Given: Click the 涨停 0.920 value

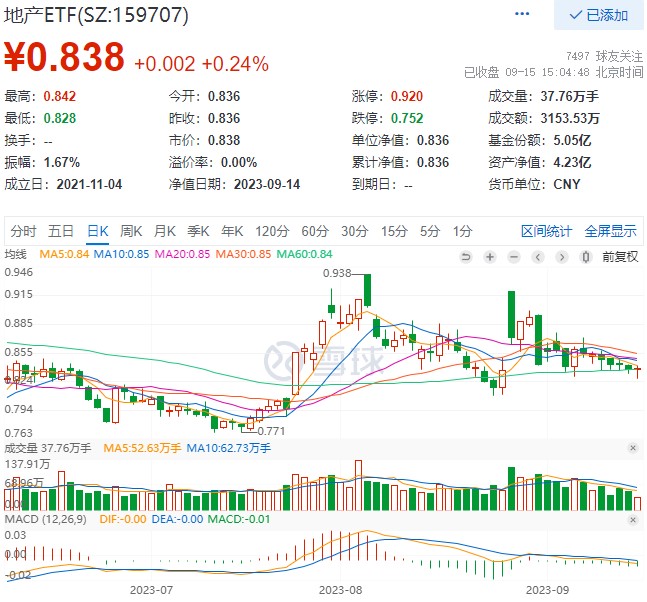Looking at the screenshot, I should point(407,96).
